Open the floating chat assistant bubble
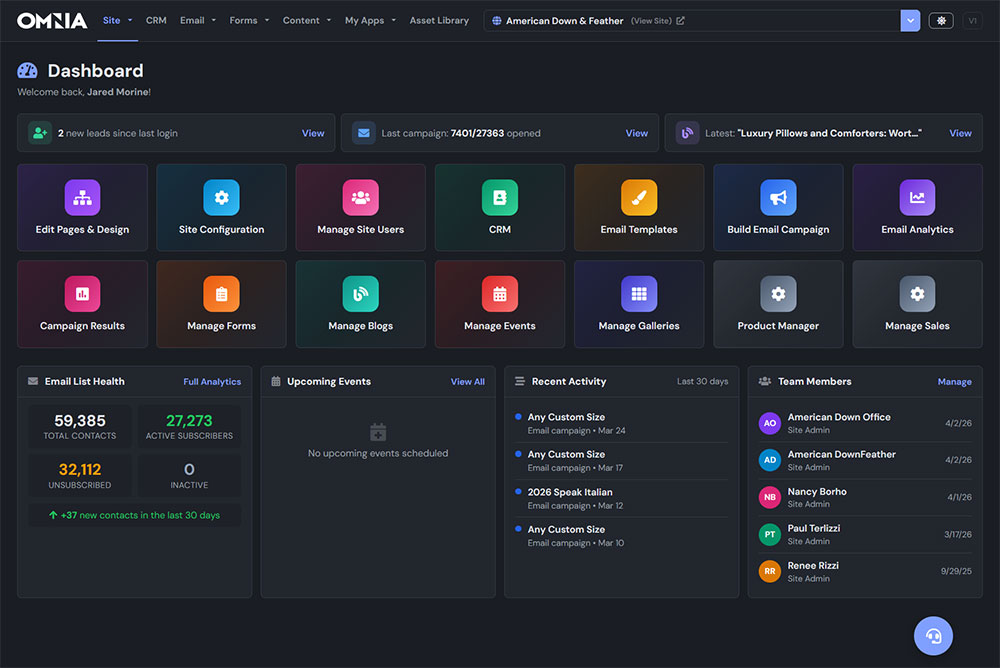1000x668 pixels. (x=933, y=635)
